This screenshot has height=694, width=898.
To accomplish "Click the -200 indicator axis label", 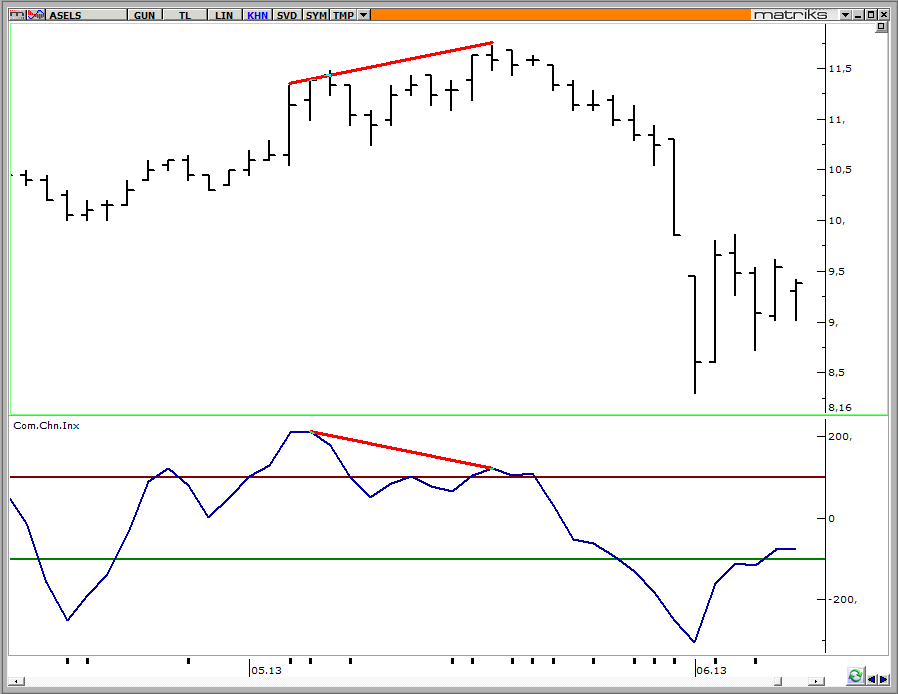I will [x=842, y=600].
